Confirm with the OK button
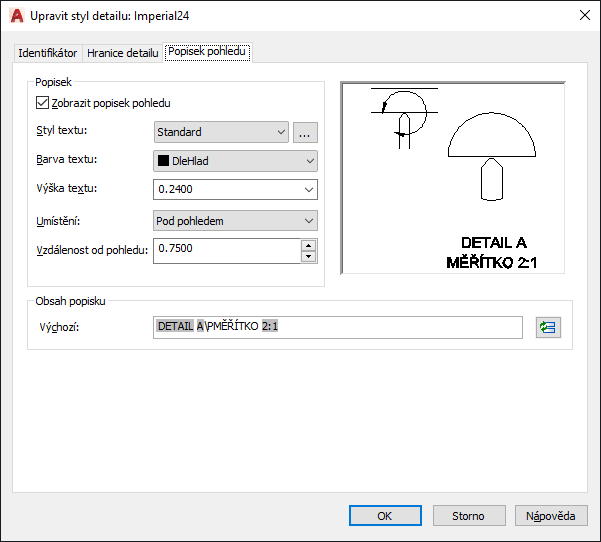This screenshot has height=542, width=601. point(385,516)
